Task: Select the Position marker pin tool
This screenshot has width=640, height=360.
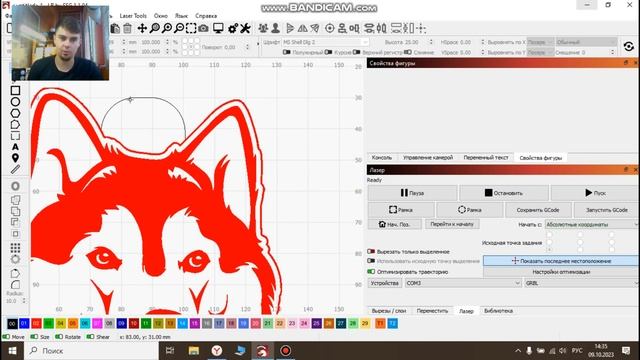Action: click(15, 158)
